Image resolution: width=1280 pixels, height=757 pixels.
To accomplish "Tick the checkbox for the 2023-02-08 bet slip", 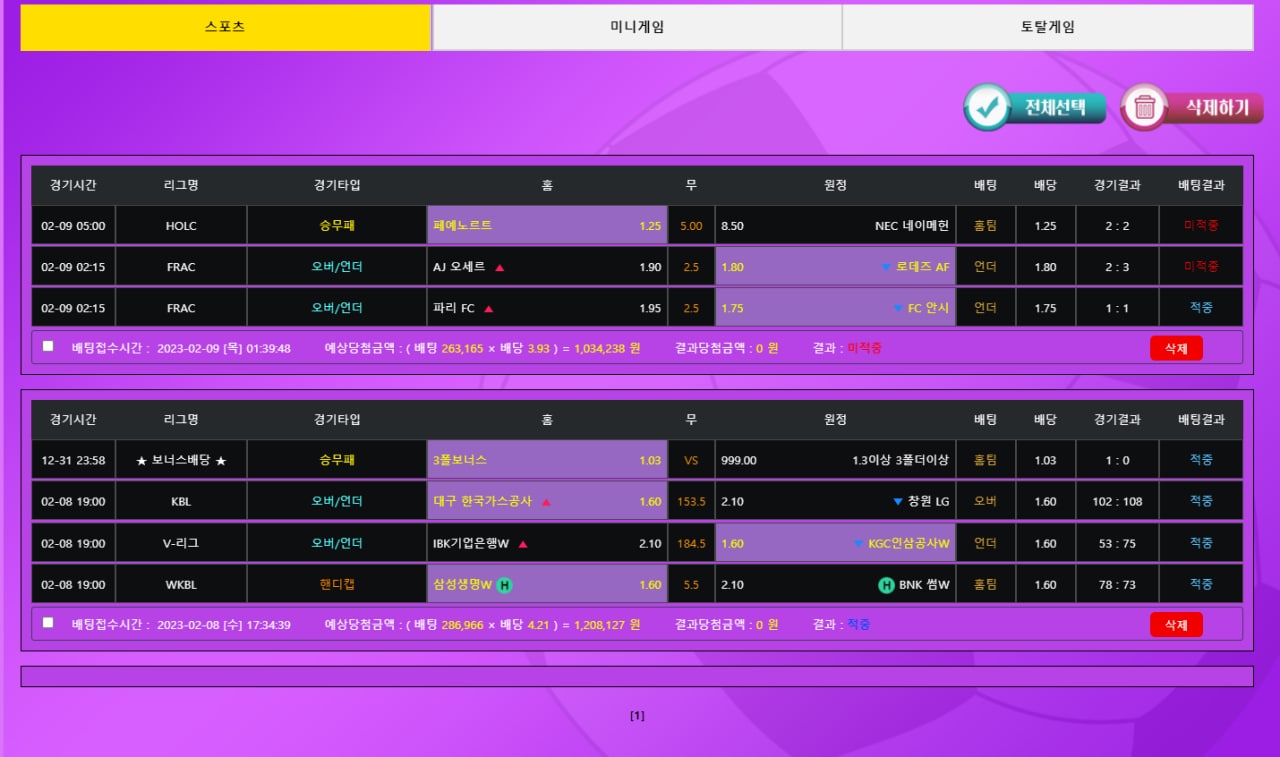I will [x=48, y=623].
